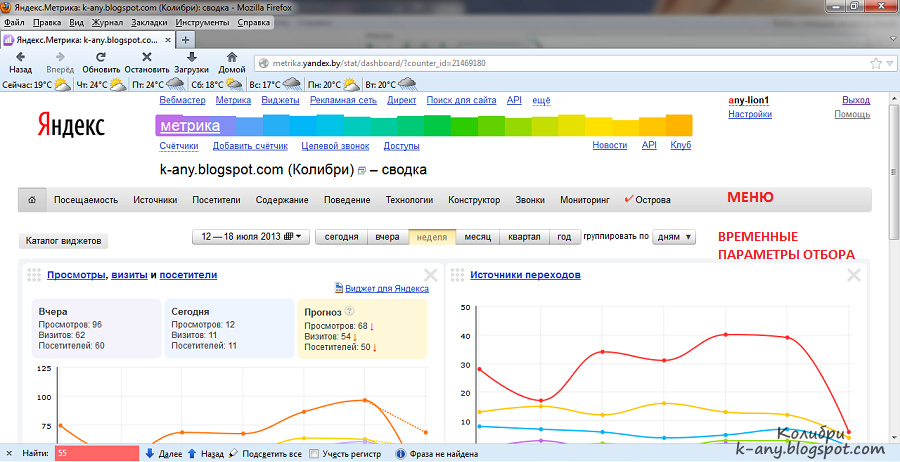Close the Яндекс.Метрика tab
The image size is (900, 462).
(x=168, y=40)
